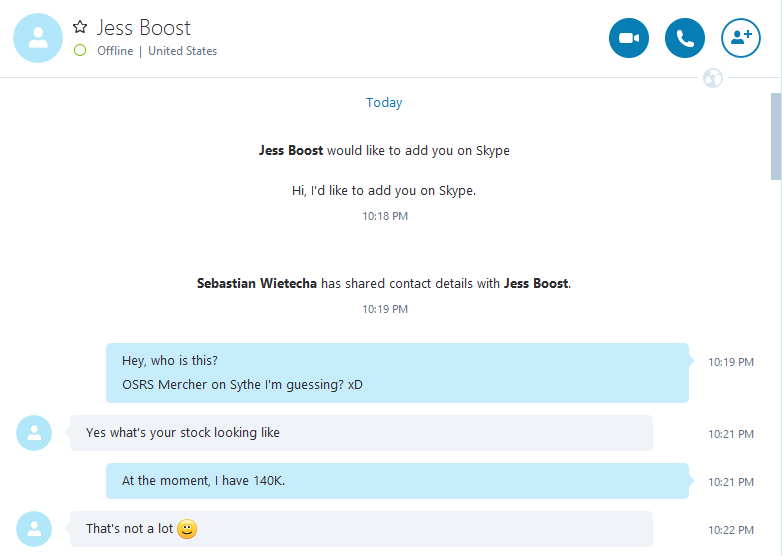The image size is (782, 556).
Task: Click the smiley emoticon in the last message
Action: 187,529
